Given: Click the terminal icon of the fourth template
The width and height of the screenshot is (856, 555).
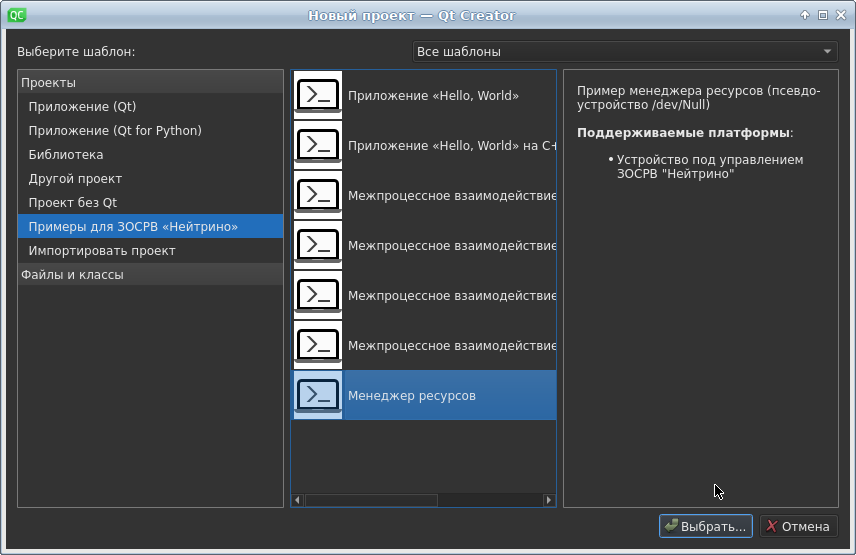Looking at the screenshot, I should 318,245.
